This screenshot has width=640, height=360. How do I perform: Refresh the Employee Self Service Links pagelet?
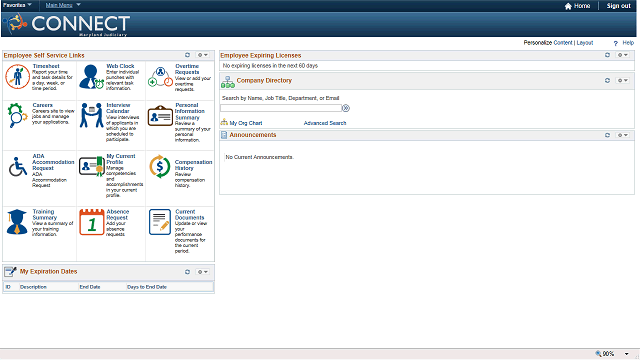pos(187,55)
